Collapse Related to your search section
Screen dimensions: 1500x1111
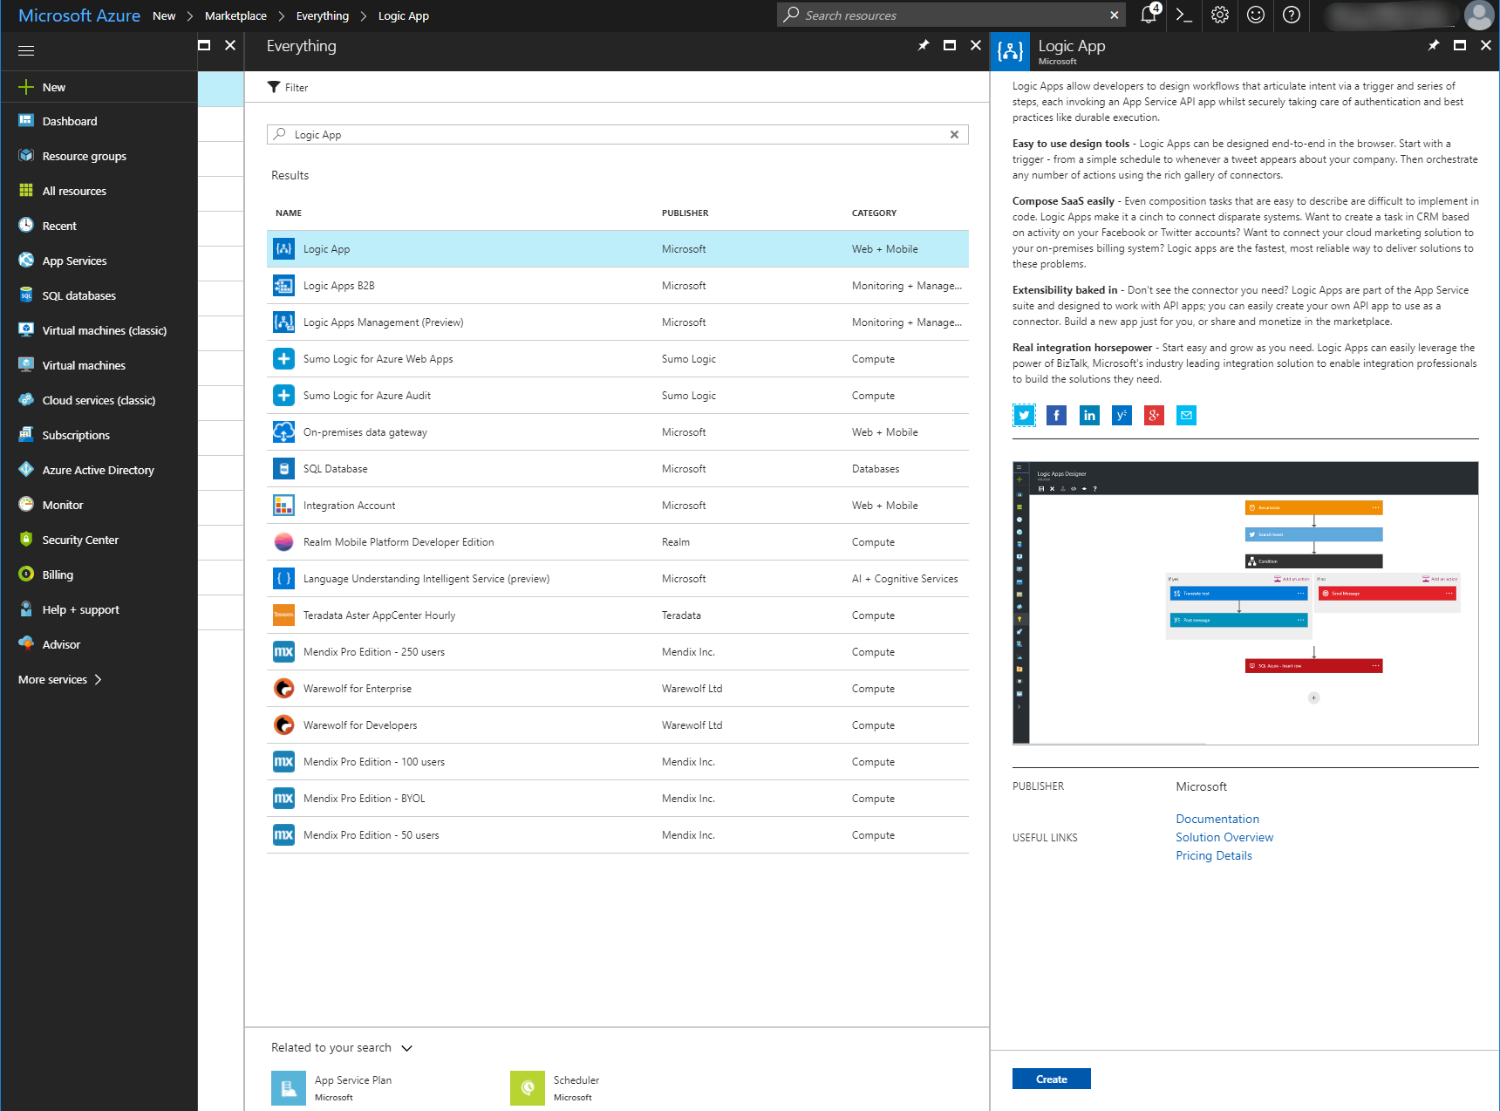point(407,1048)
